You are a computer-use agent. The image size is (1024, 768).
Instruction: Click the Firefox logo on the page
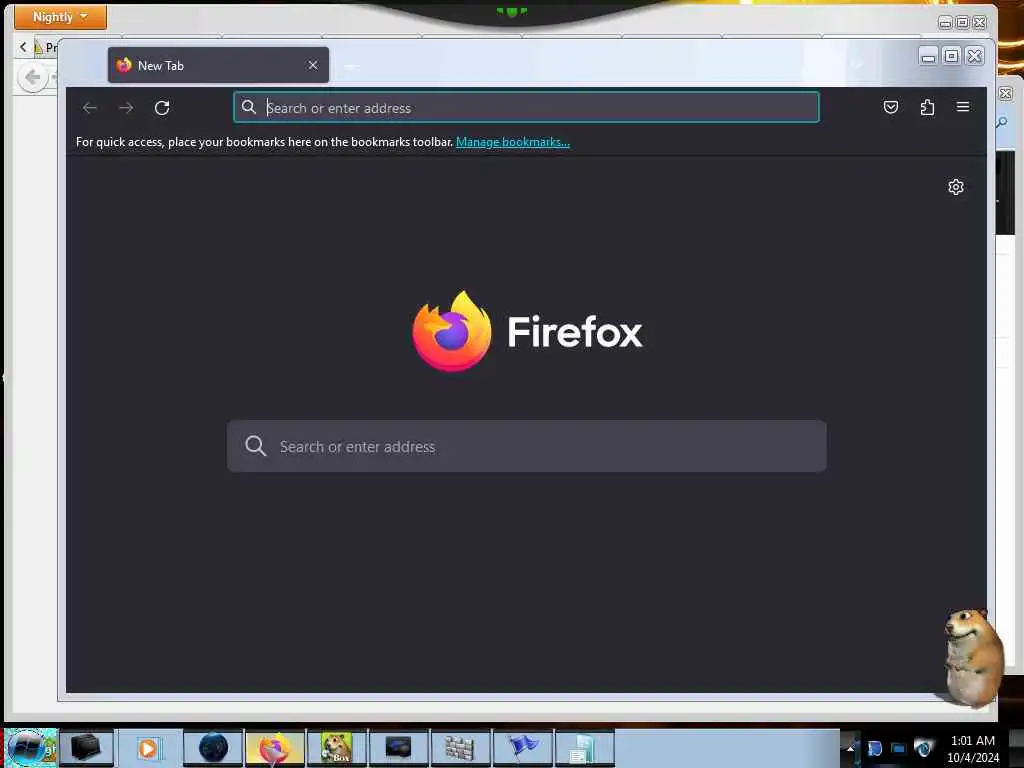click(452, 331)
